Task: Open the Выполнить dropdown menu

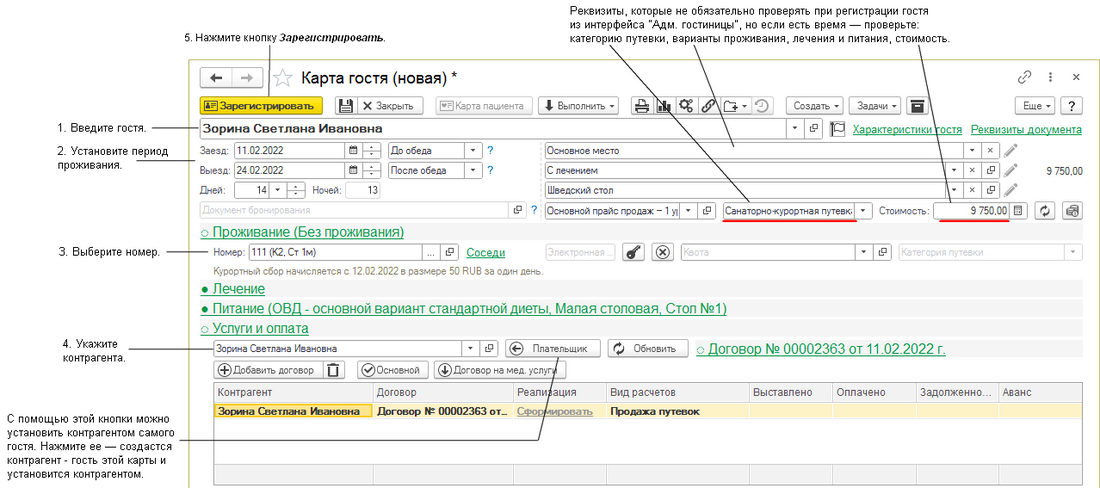Action: tap(579, 105)
